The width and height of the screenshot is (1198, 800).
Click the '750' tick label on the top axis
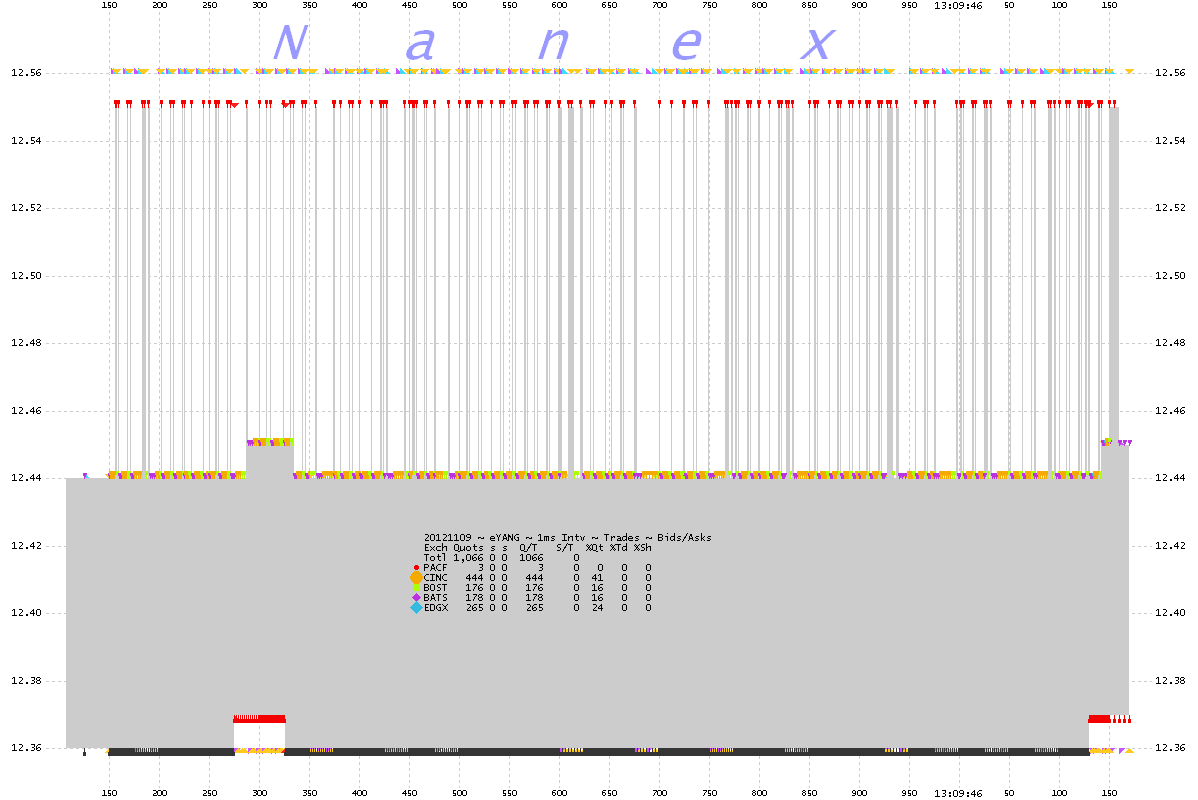click(x=709, y=5)
